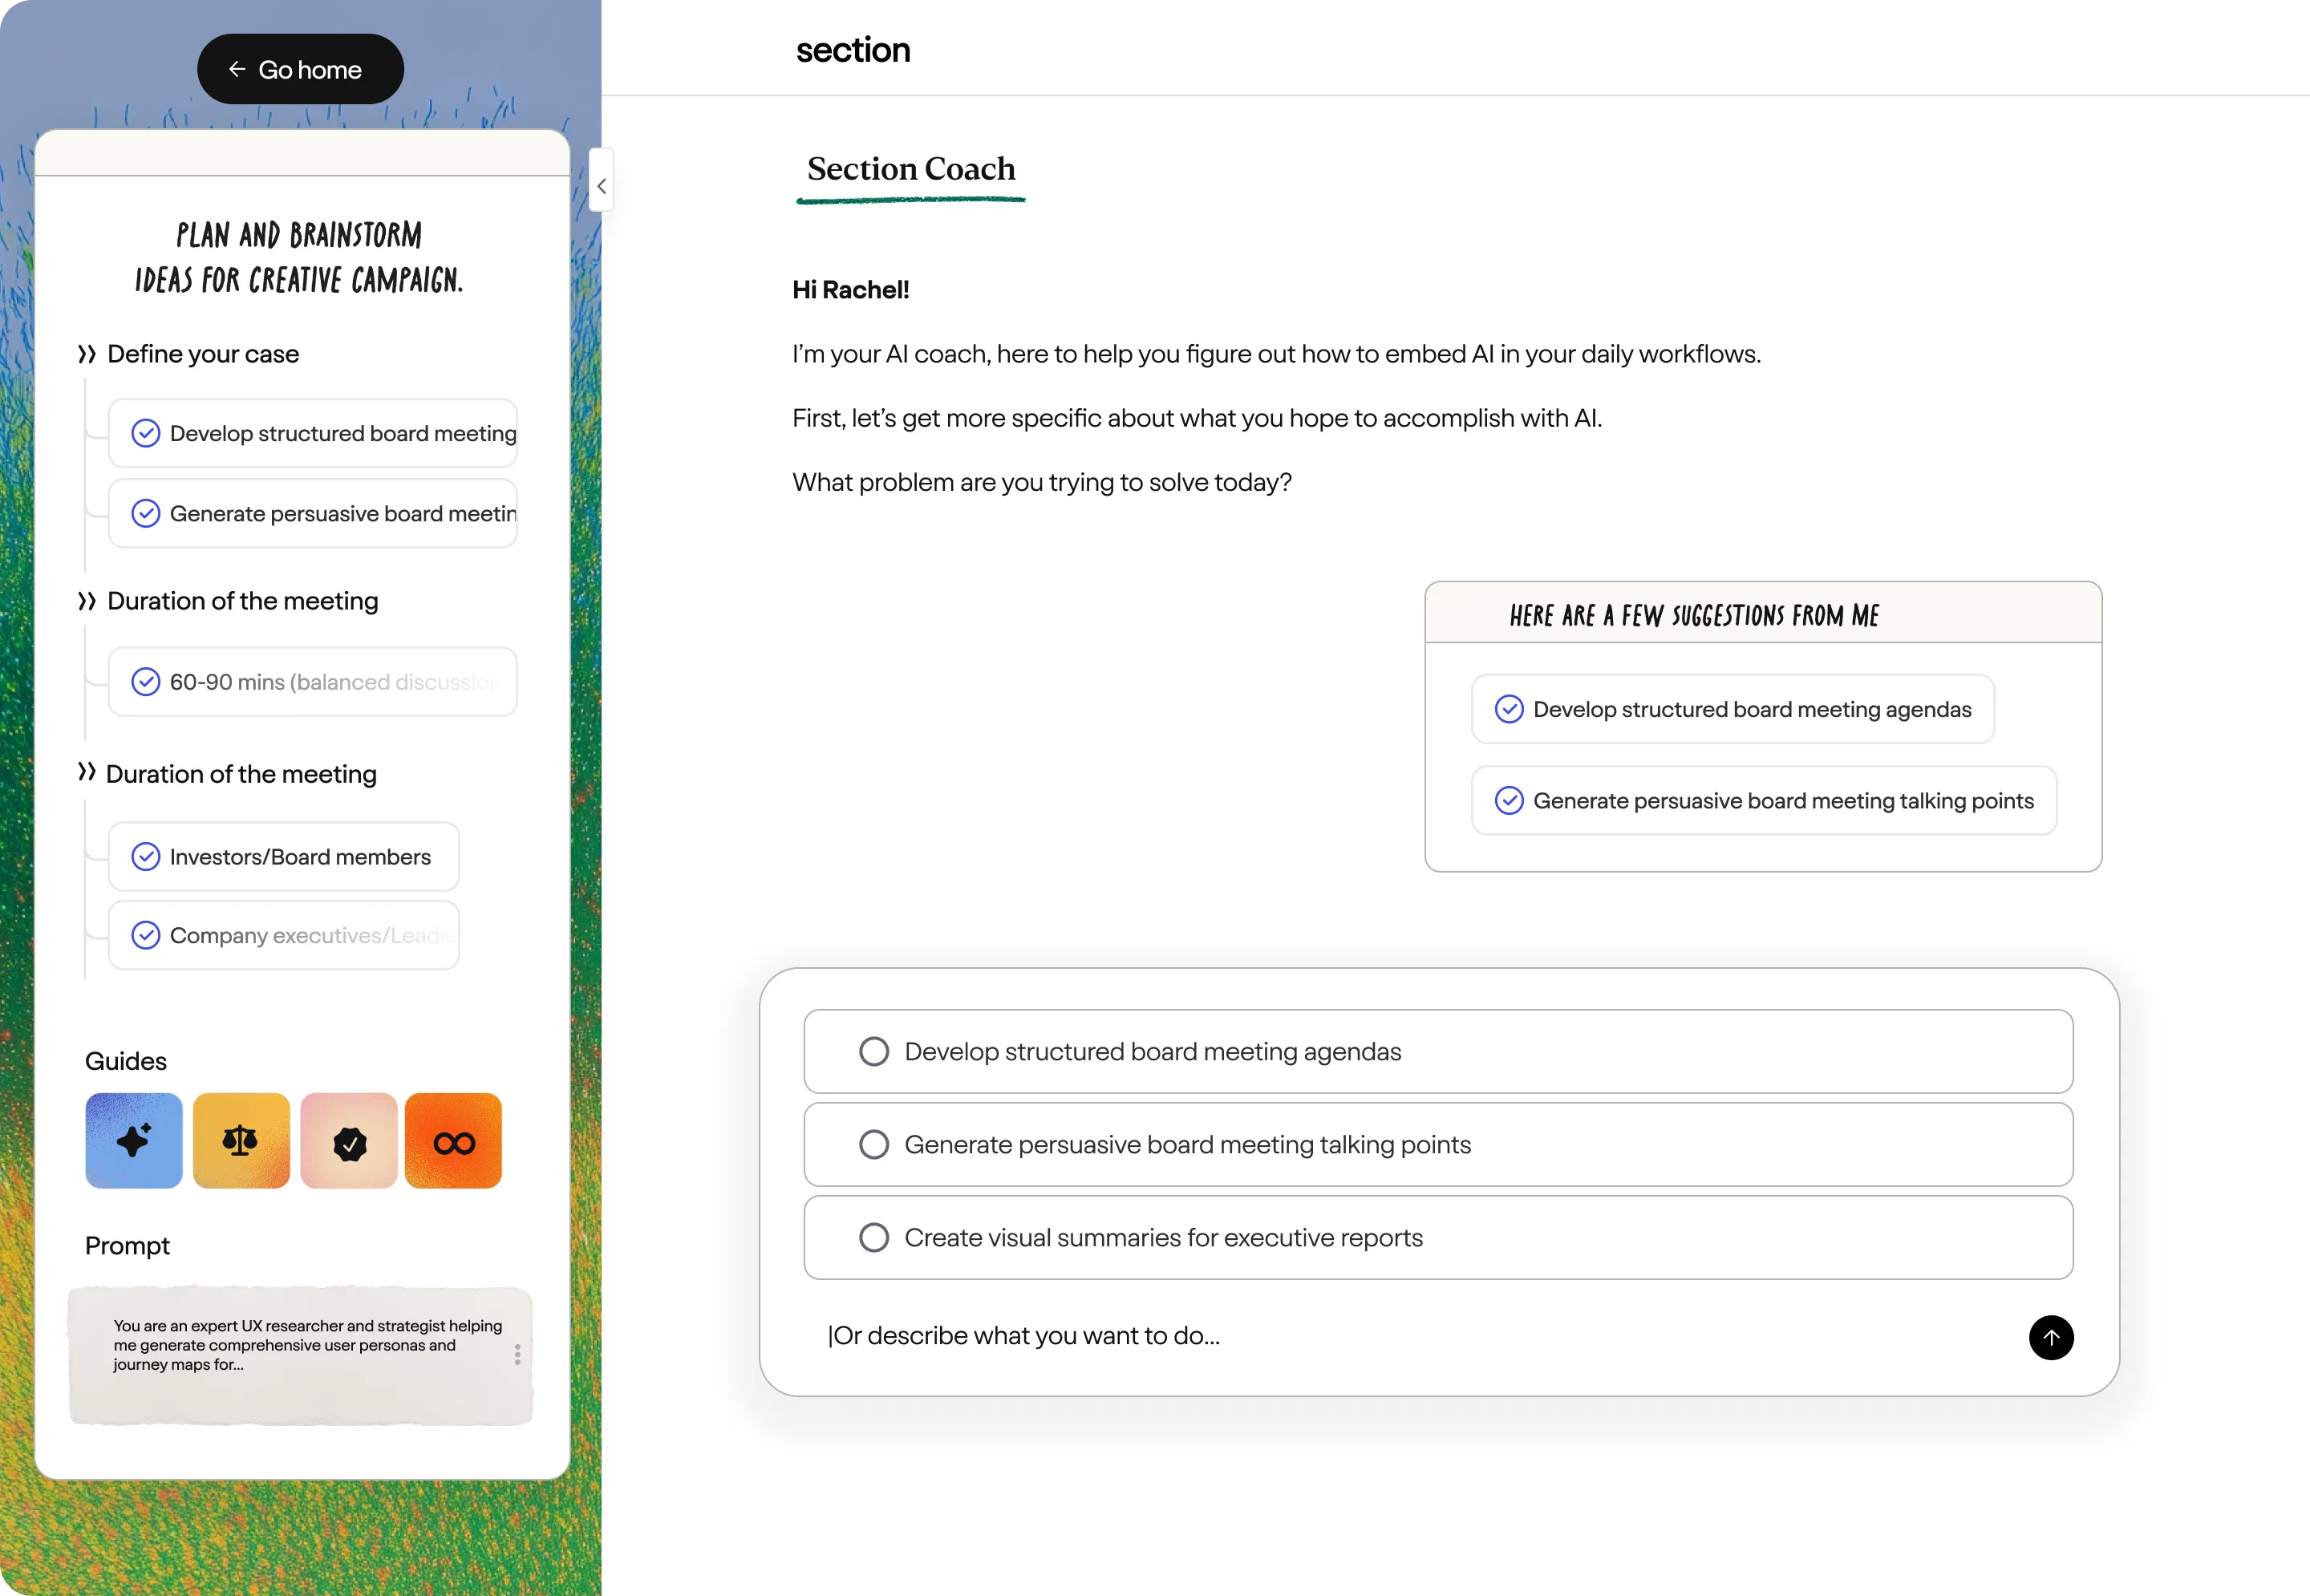Click suggested Generate persuasive board meeting talking points
2310x1596 pixels.
click(x=1763, y=801)
